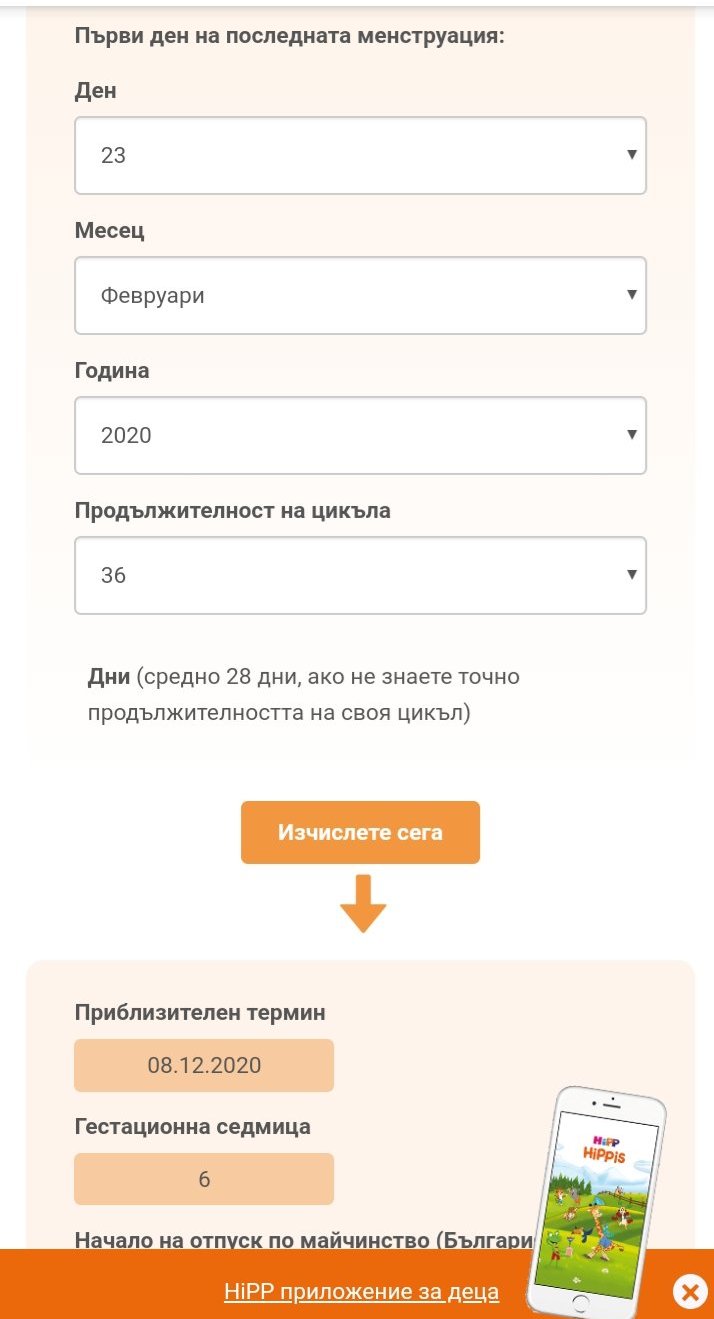Open the HiPP приложение за деца link
The image size is (714, 1319).
pyautogui.click(x=361, y=1292)
